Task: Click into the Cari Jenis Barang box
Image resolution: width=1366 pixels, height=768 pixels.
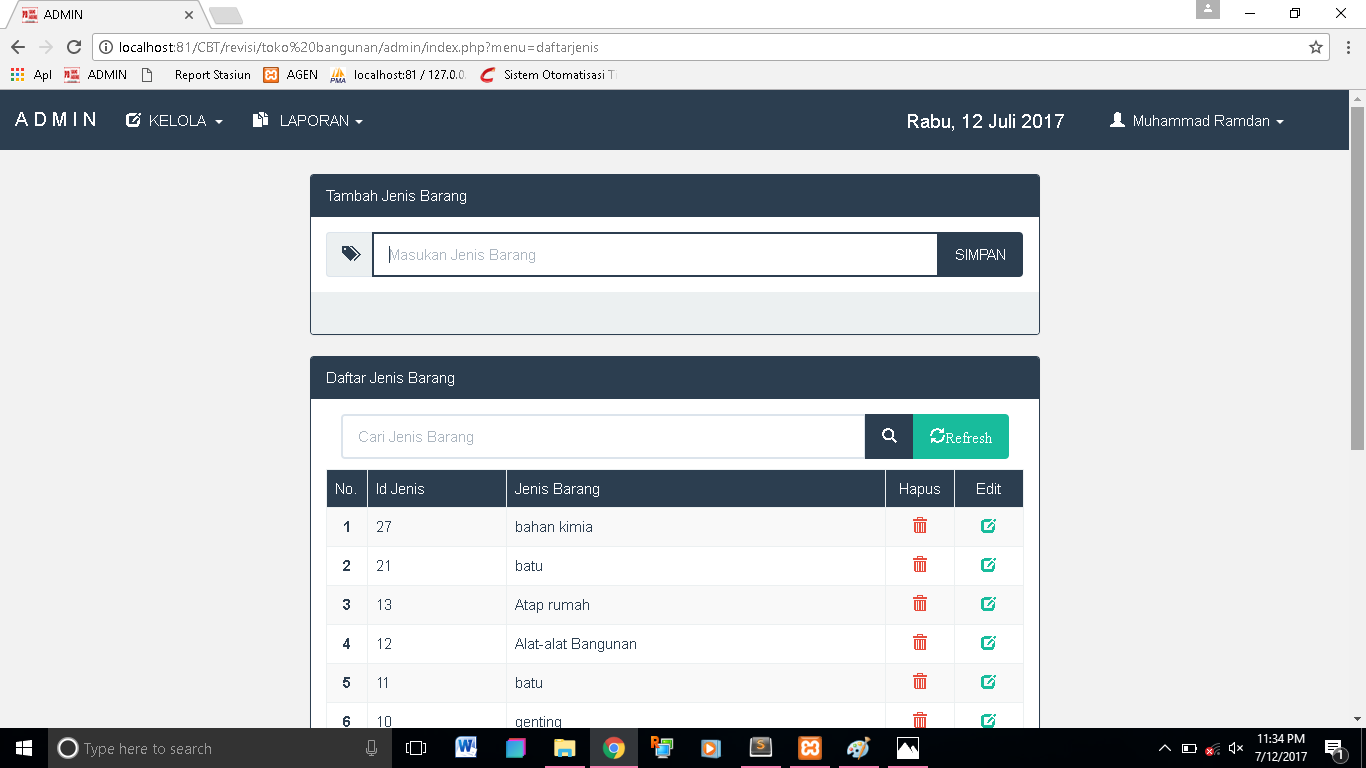Action: [603, 437]
